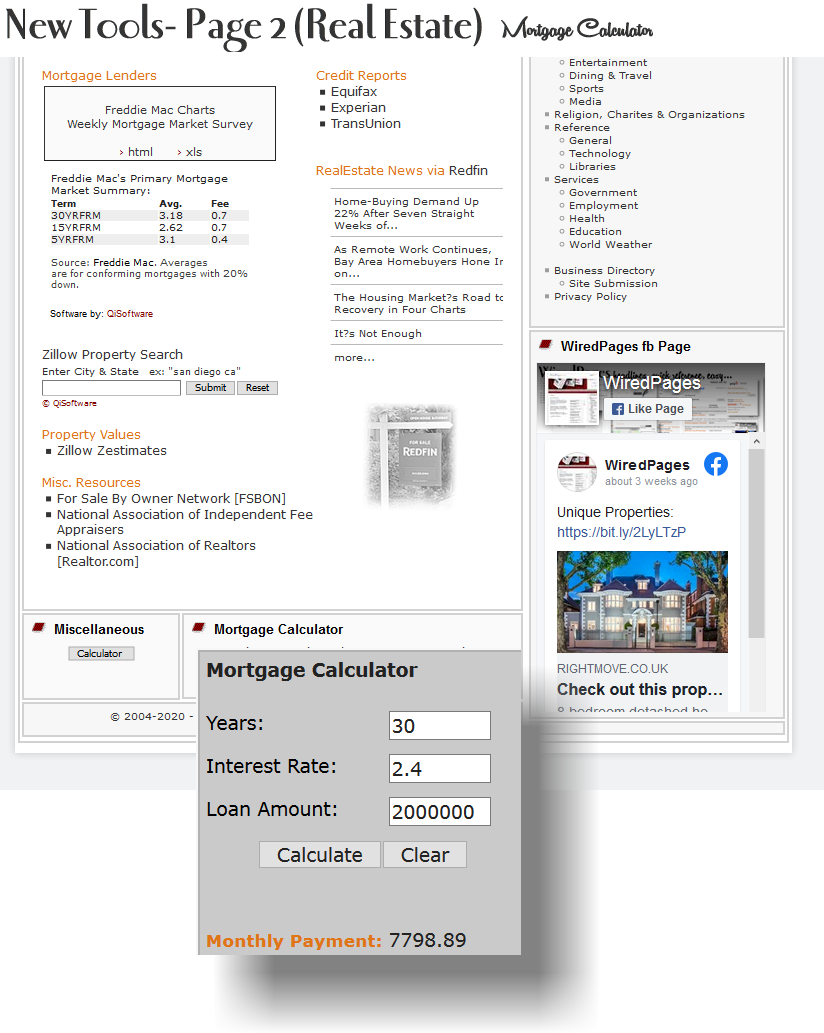Open the Employment services link
The image size is (824, 1033).
pyautogui.click(x=603, y=206)
